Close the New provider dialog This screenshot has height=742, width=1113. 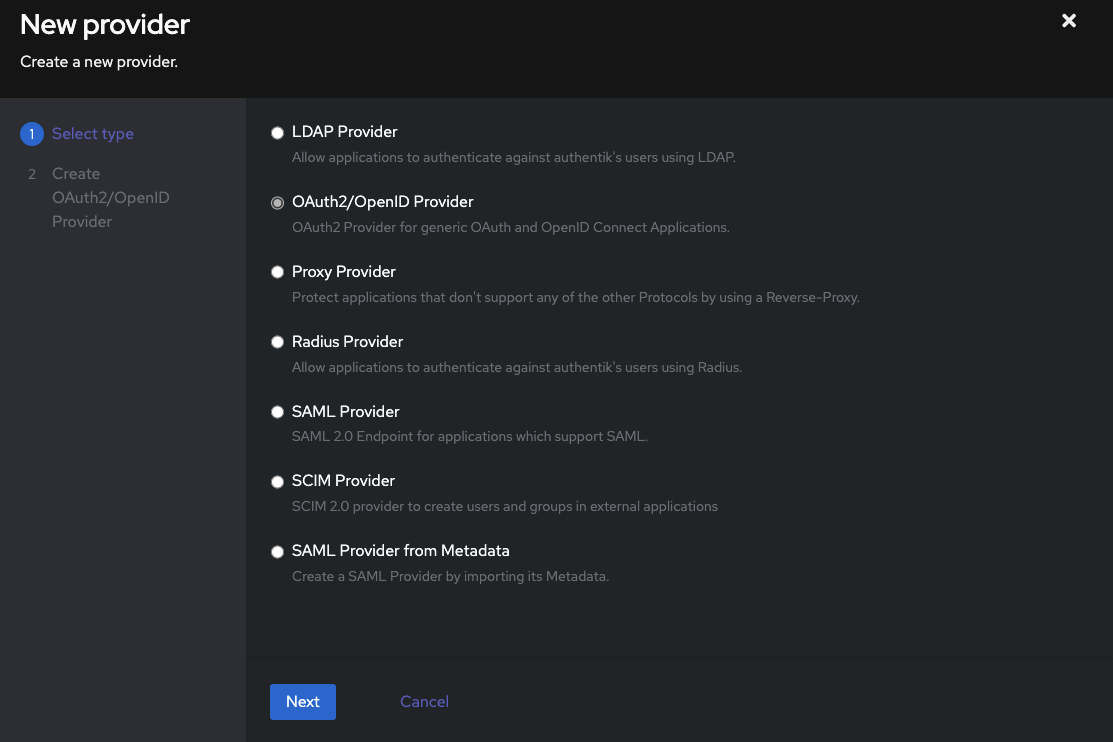[x=1068, y=20]
